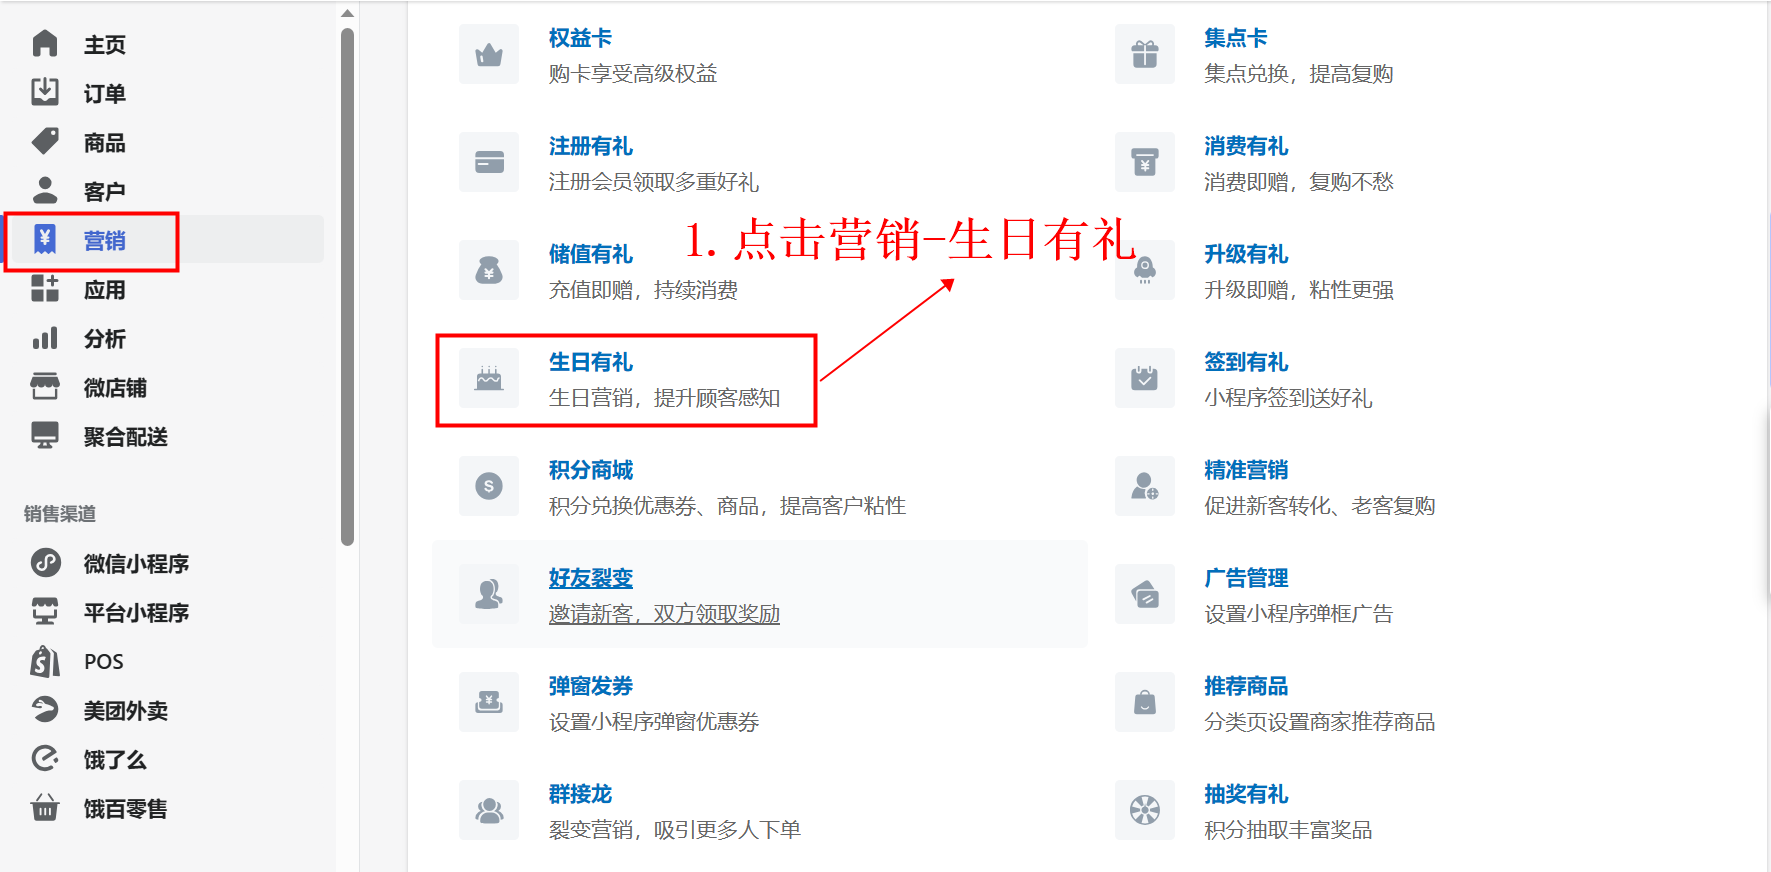Click the 储值有礼 money bag icon
The height and width of the screenshot is (872, 1771).
489,270
